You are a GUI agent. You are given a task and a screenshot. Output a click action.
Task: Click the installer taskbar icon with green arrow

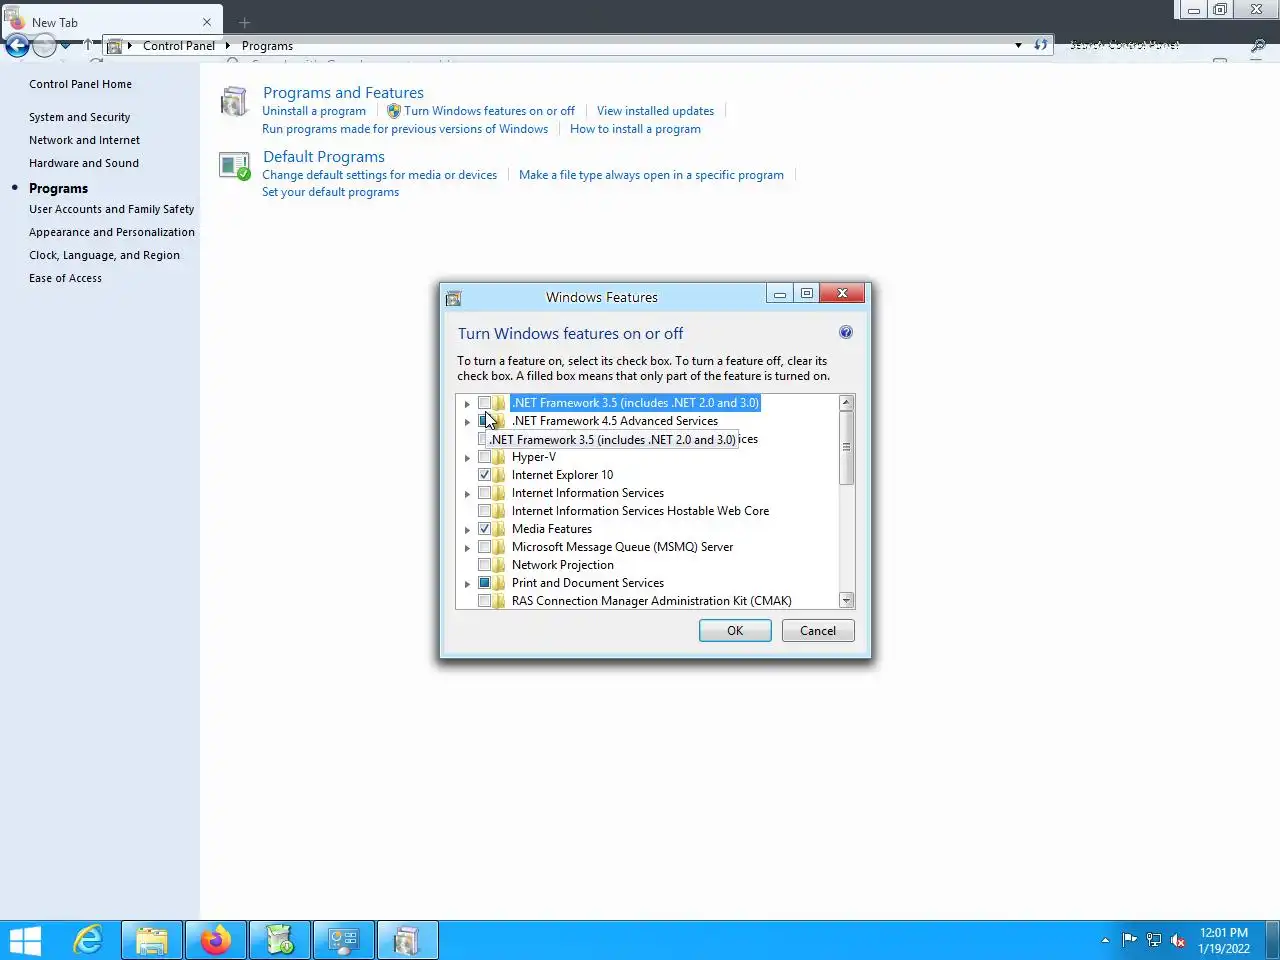280,940
